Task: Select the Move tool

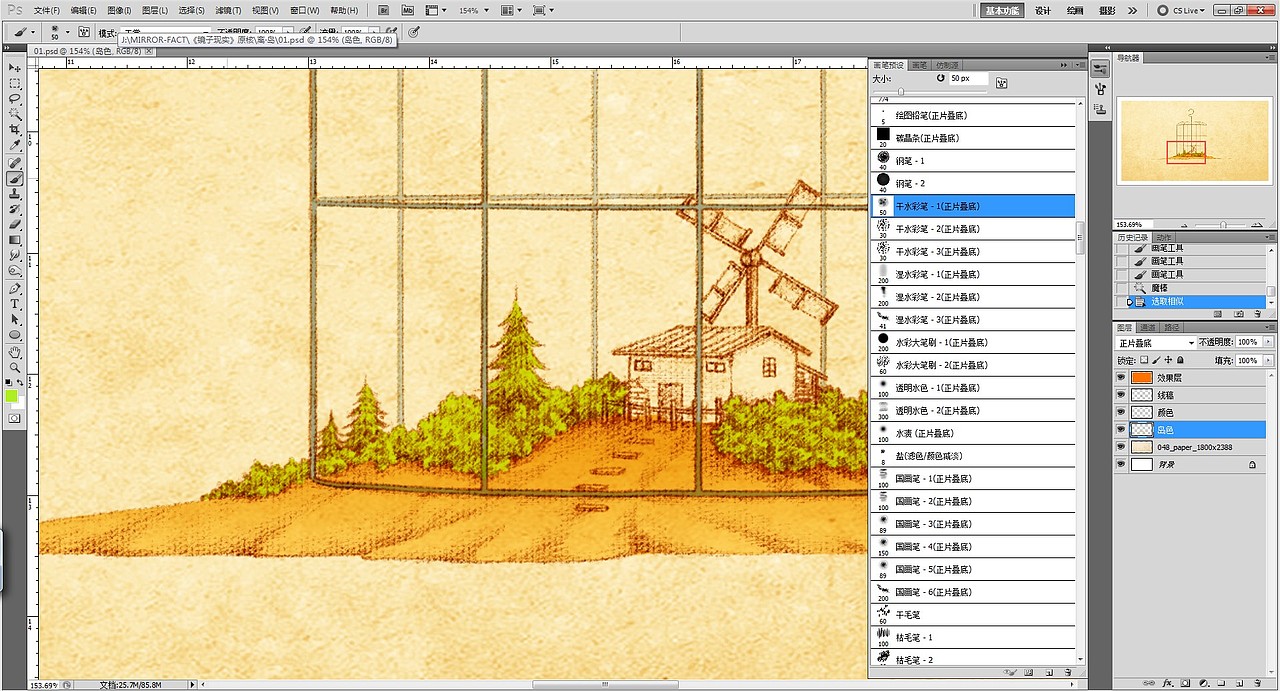Action: click(x=15, y=67)
